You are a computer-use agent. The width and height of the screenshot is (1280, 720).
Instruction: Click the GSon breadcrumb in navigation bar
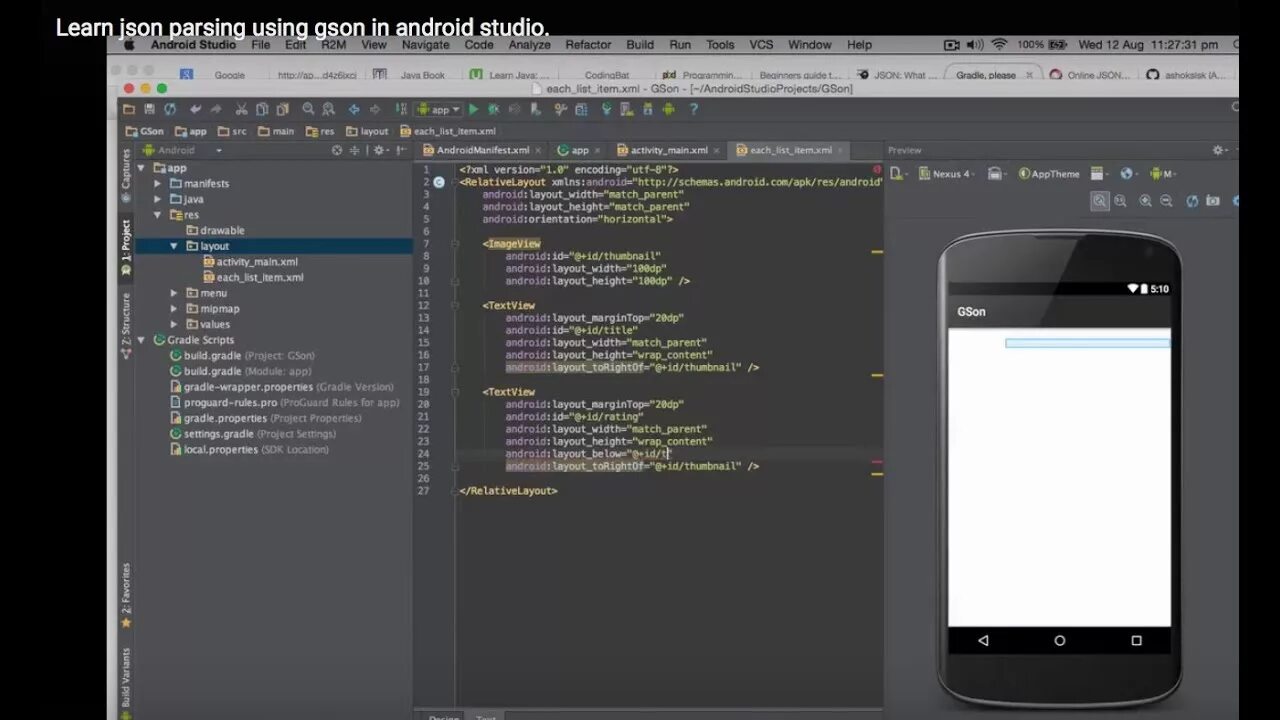coord(145,131)
